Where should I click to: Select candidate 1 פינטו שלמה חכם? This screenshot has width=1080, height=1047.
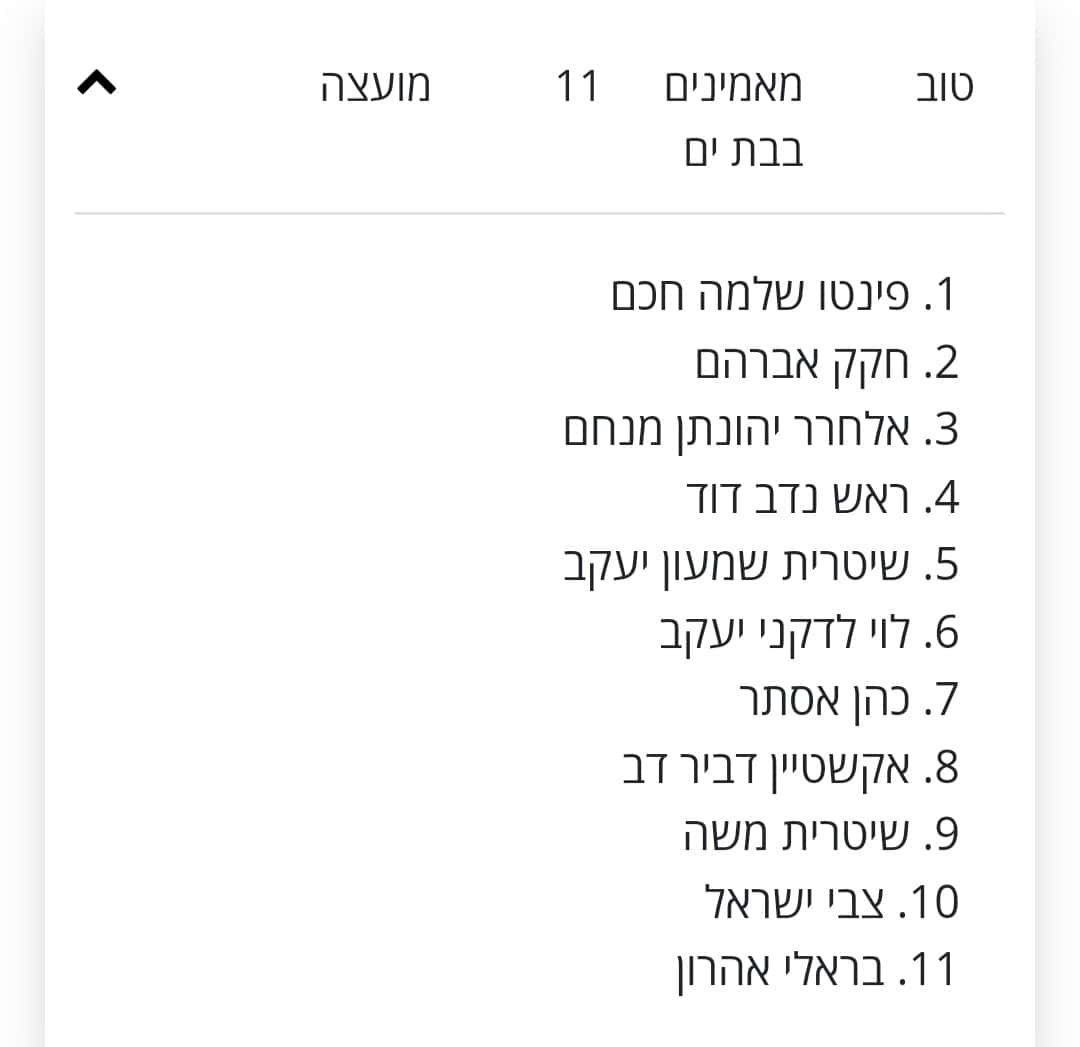(x=784, y=295)
